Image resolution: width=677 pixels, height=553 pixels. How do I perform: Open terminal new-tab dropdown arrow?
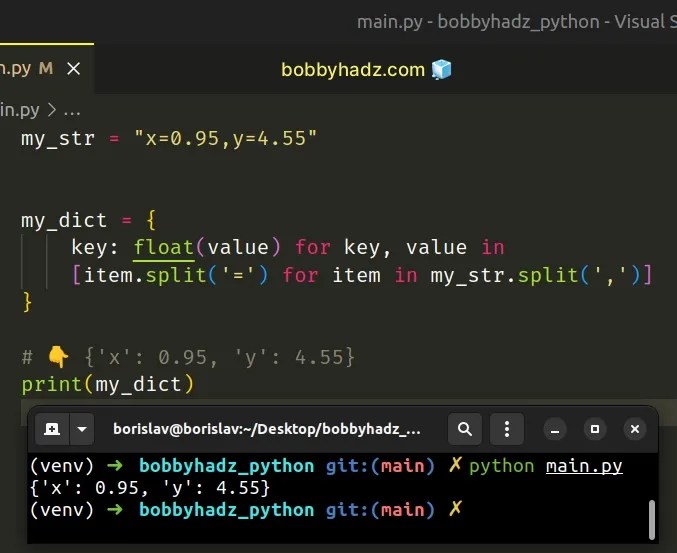tap(82, 429)
